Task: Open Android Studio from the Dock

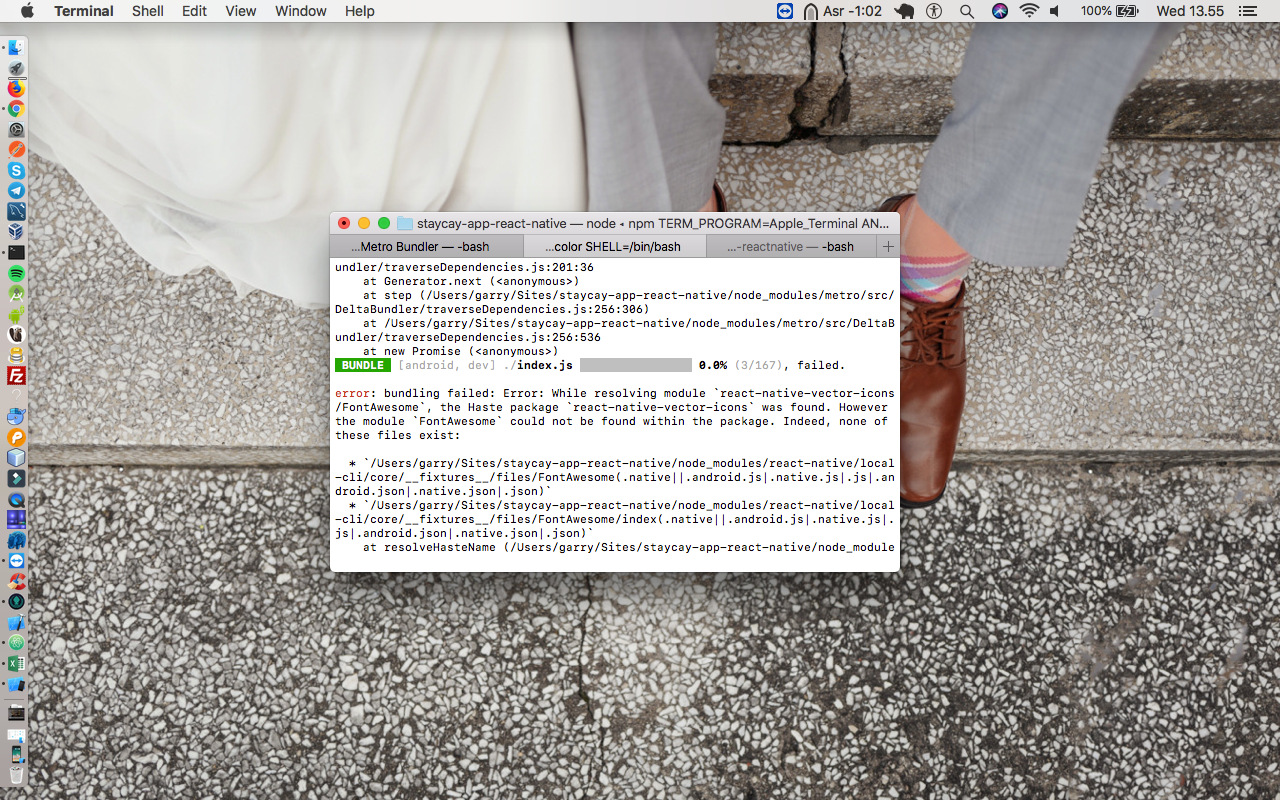Action: tap(16, 294)
